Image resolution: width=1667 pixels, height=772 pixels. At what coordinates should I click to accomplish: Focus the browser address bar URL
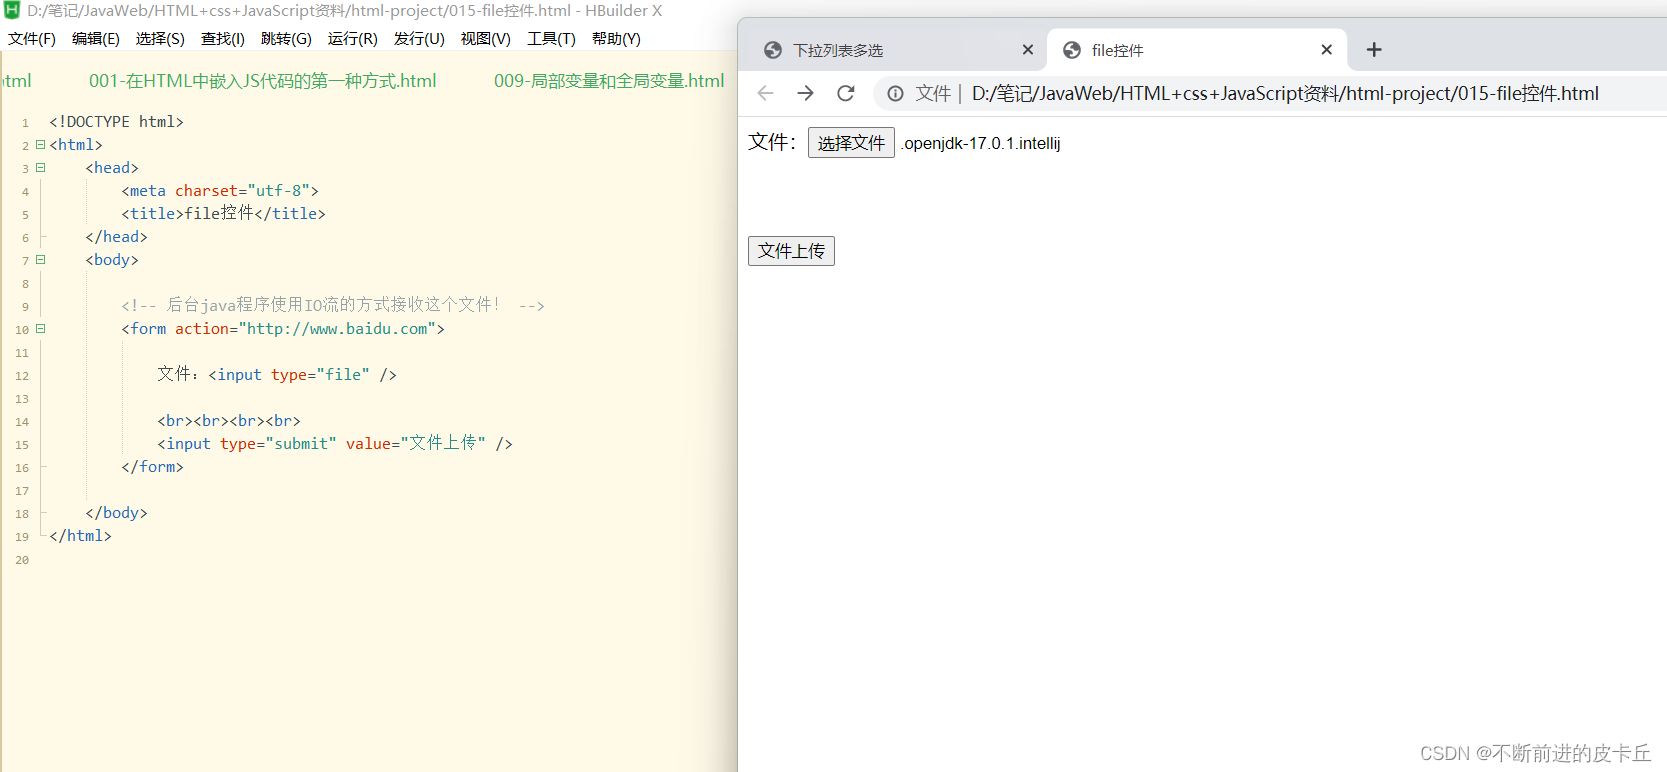pyautogui.click(x=1285, y=93)
